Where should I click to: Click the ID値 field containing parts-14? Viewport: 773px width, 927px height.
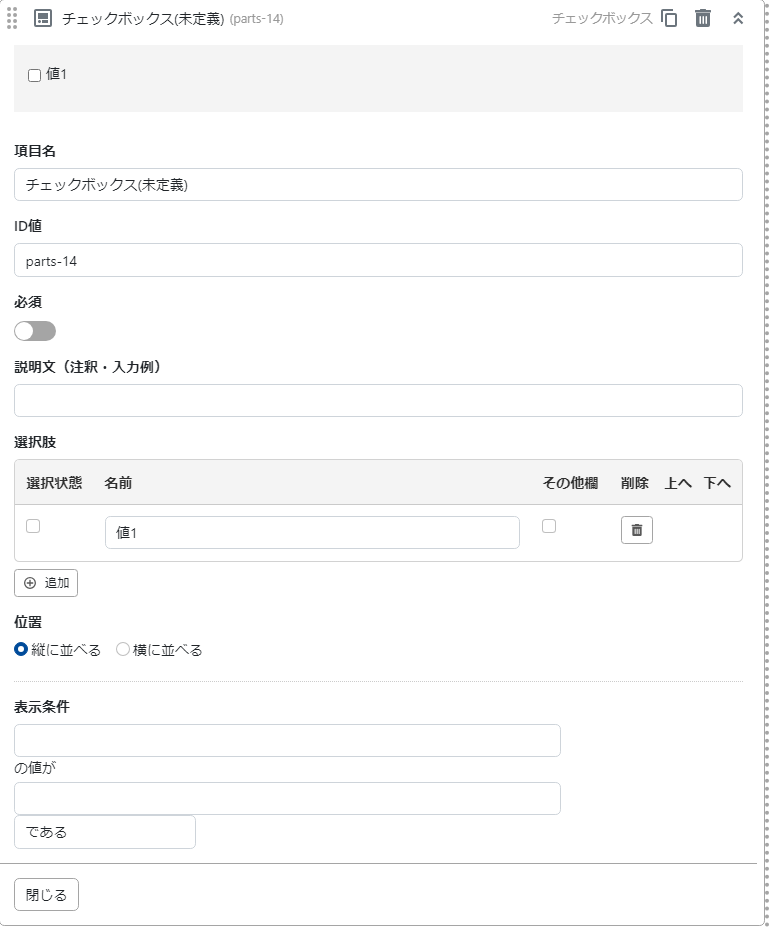(378, 260)
